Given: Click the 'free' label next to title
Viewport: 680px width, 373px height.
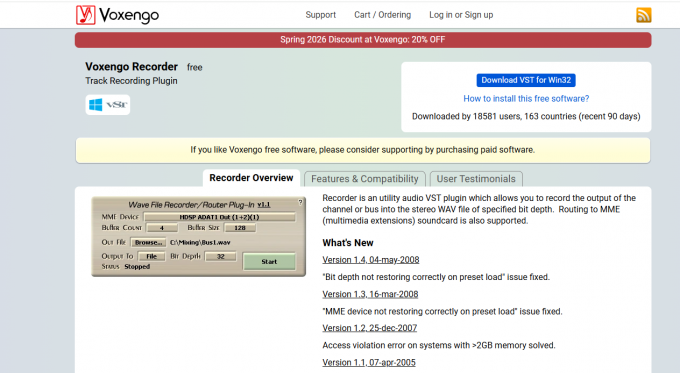Looking at the screenshot, I should 195,67.
